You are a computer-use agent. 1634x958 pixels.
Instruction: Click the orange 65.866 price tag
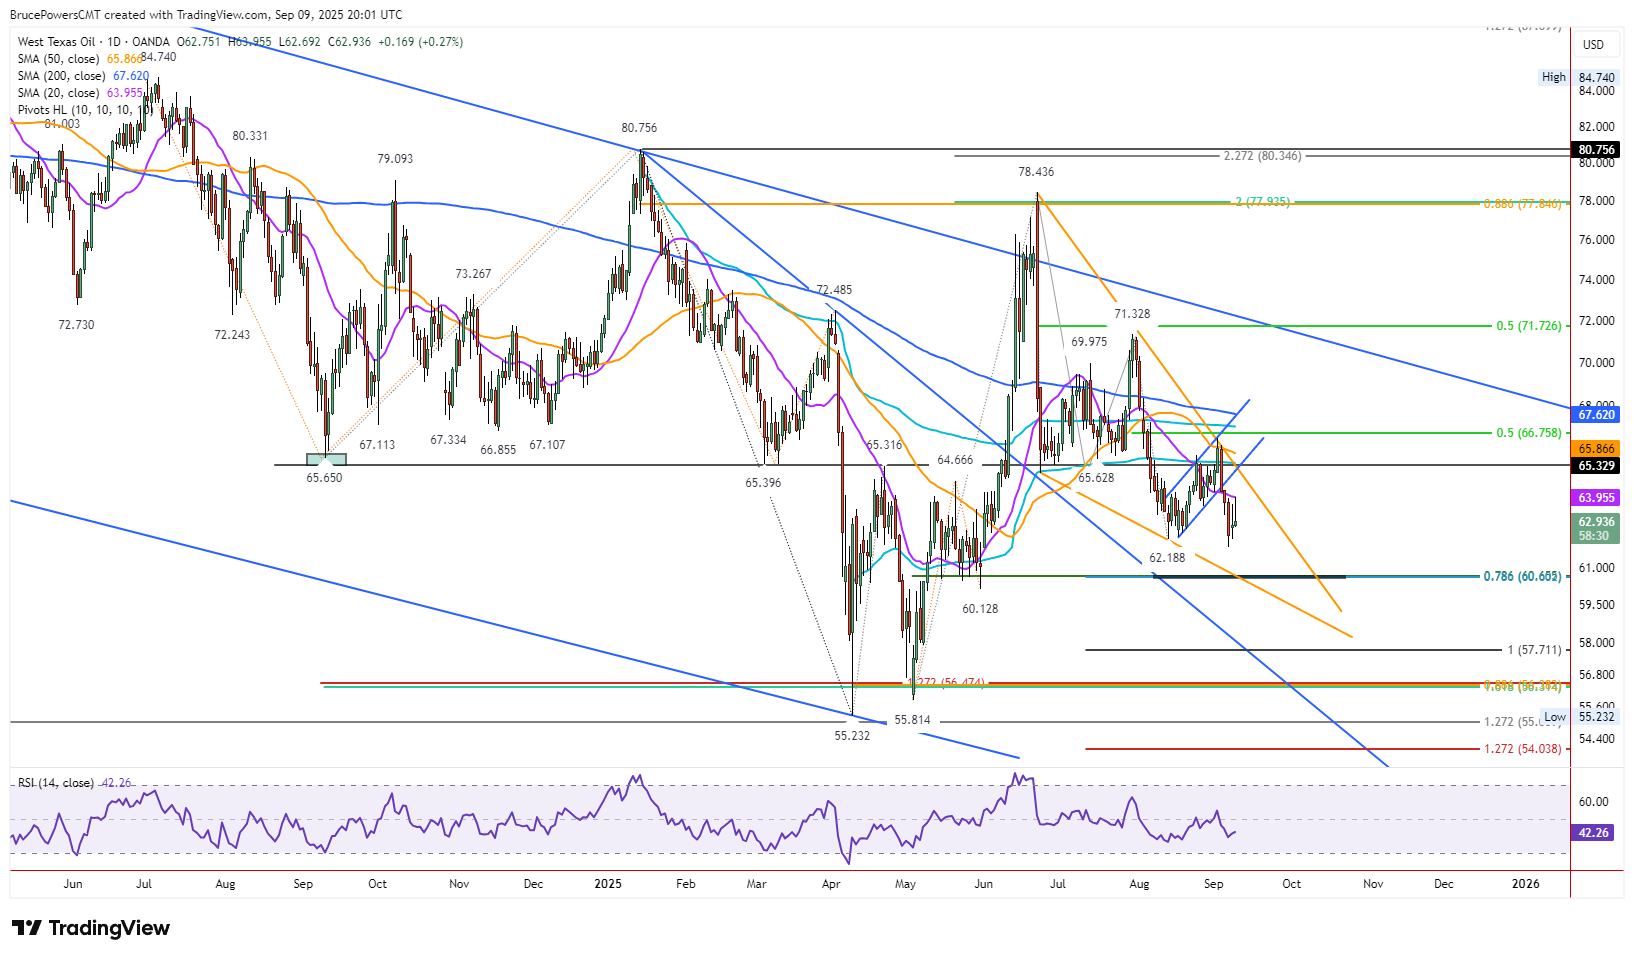1597,450
